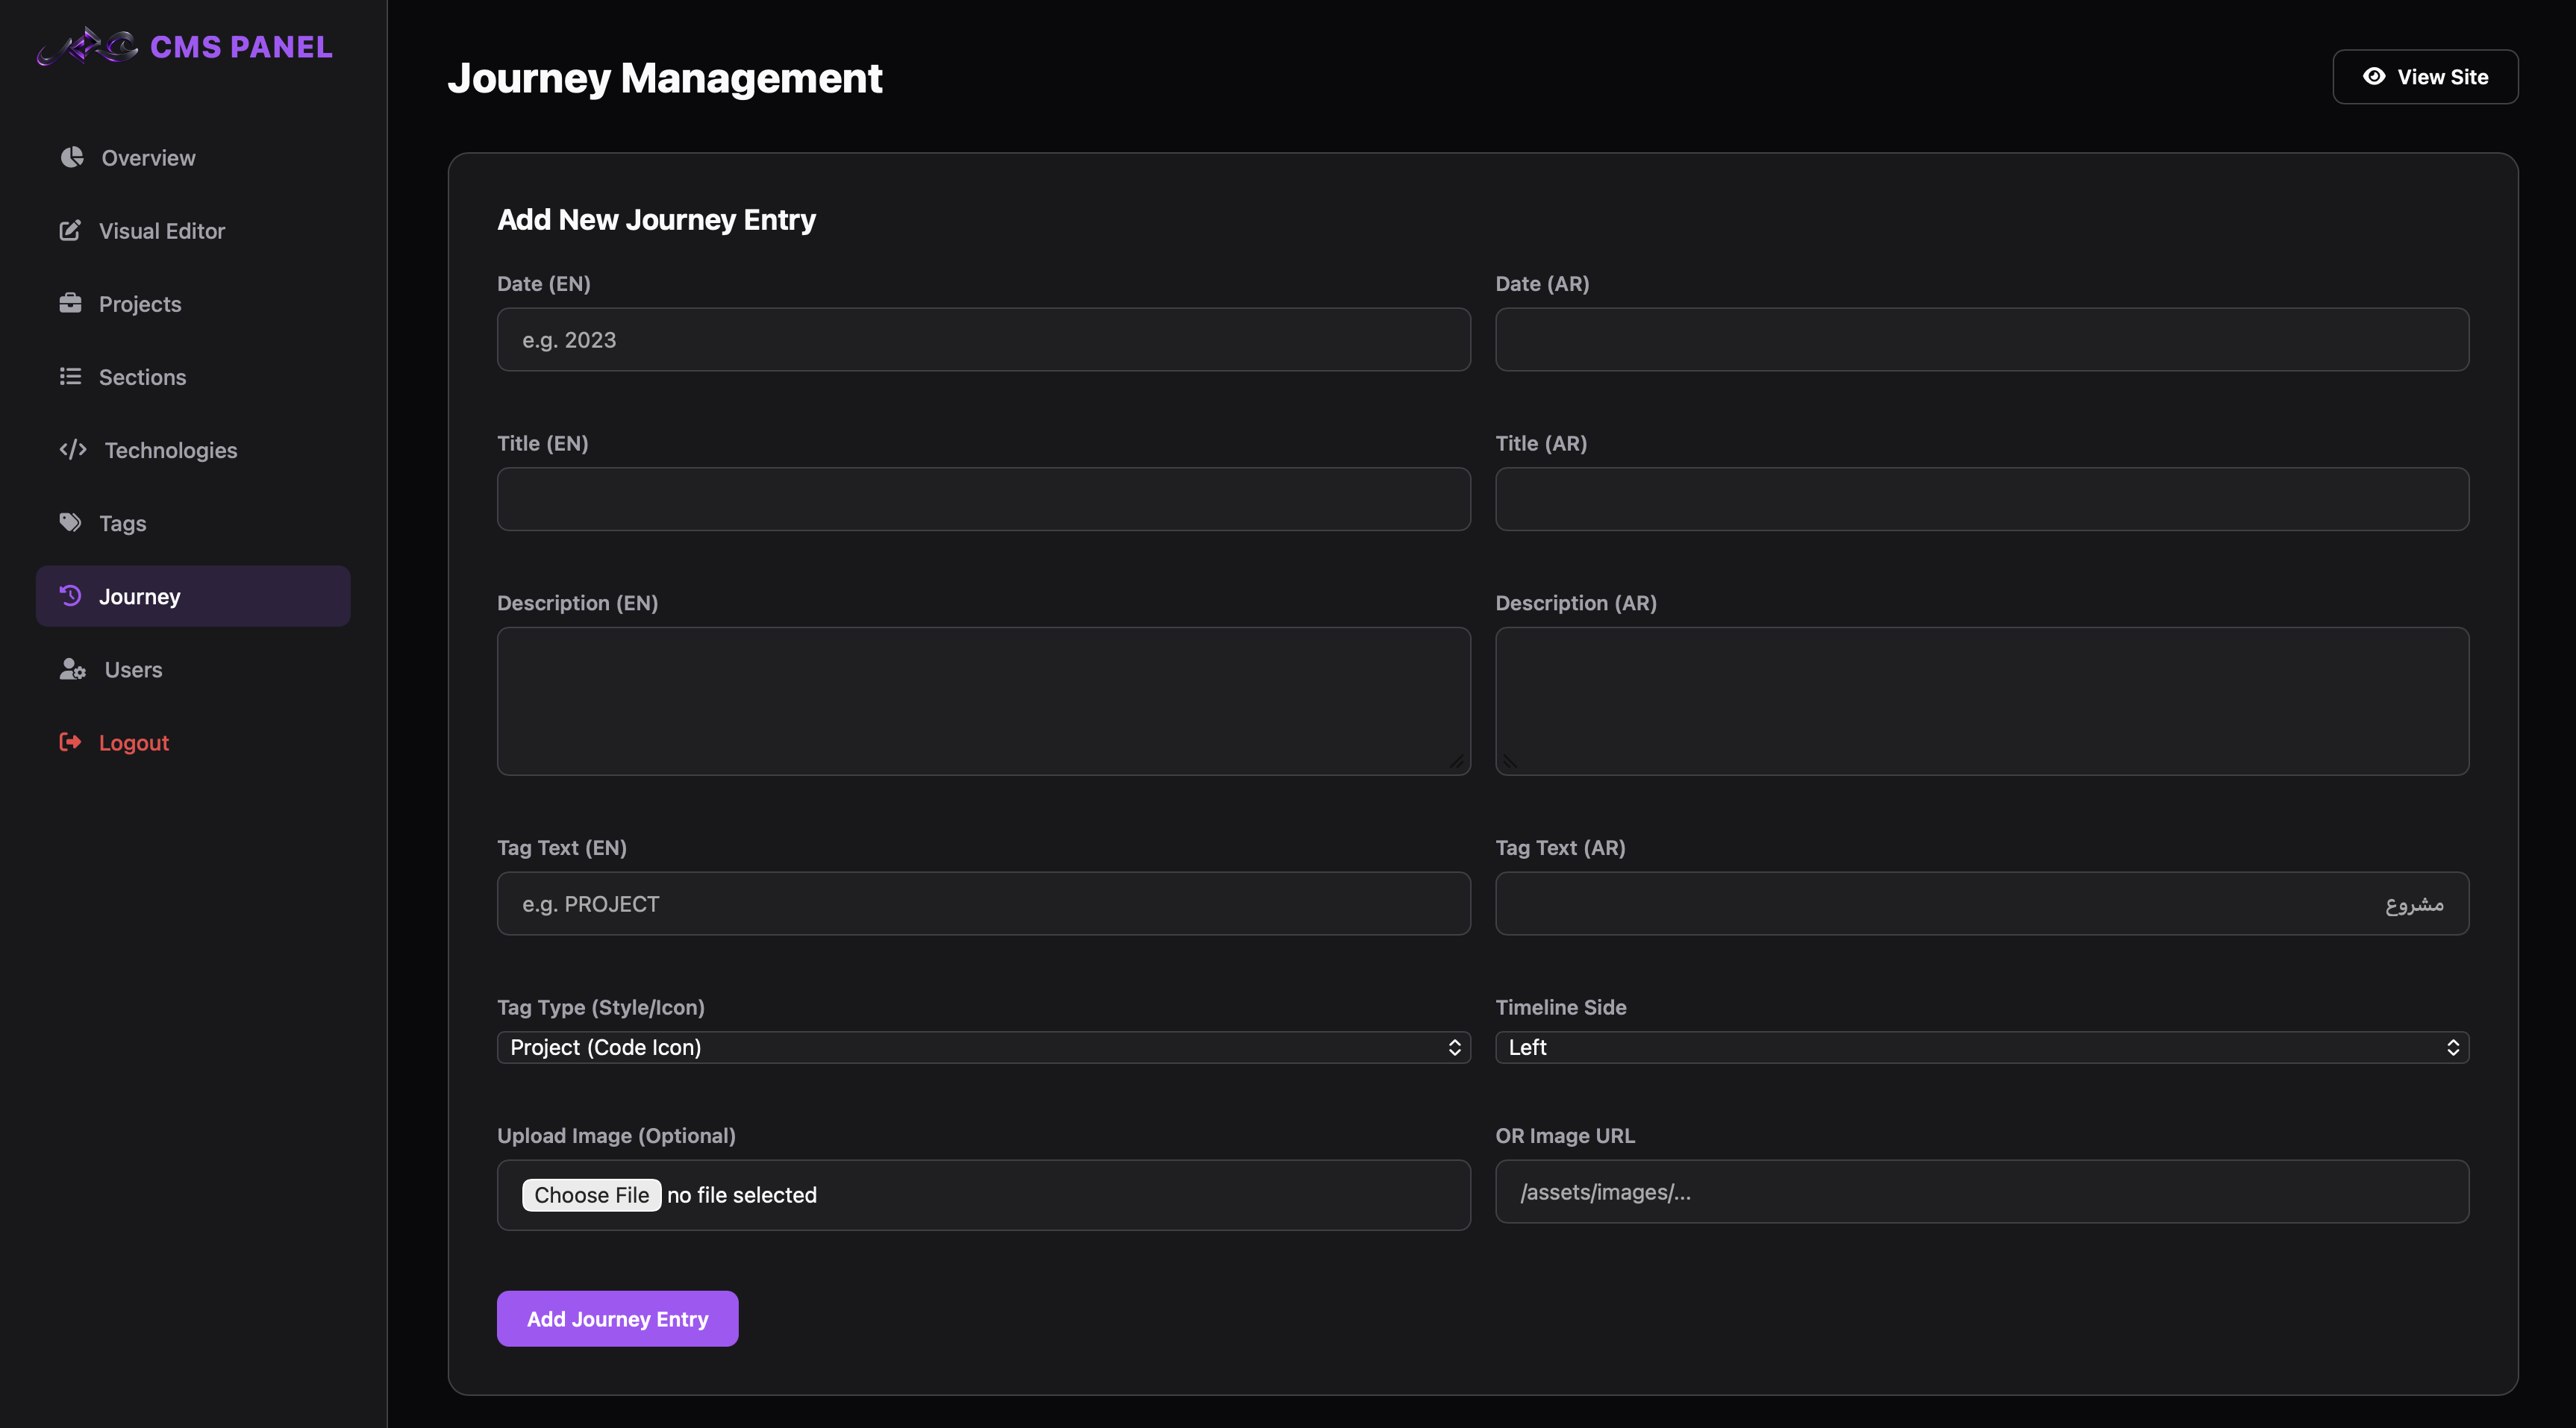Click the View Site button

tap(2425, 77)
